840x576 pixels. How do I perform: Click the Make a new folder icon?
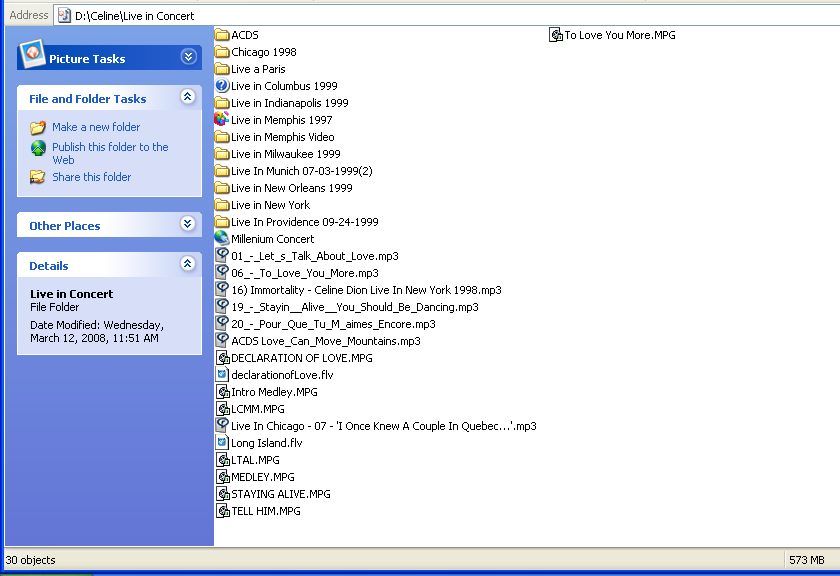pos(38,128)
